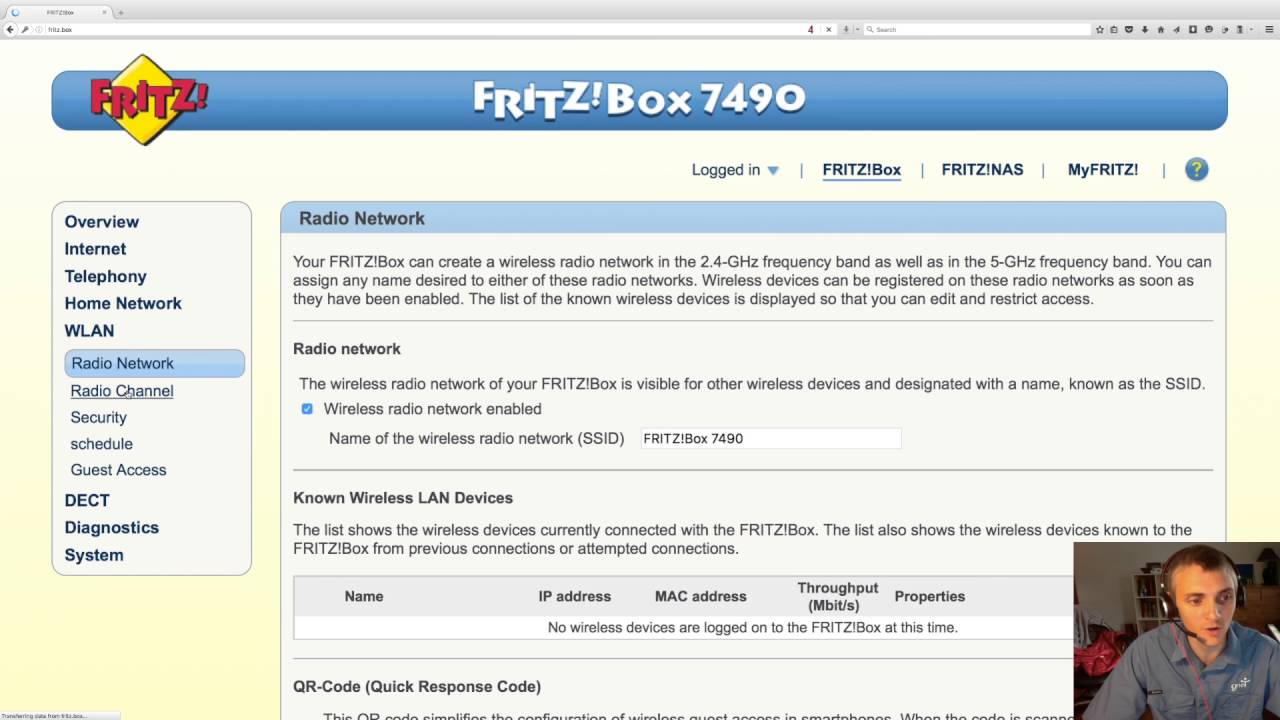Open the WLAN Security page
1280x720 pixels.
[x=98, y=417]
